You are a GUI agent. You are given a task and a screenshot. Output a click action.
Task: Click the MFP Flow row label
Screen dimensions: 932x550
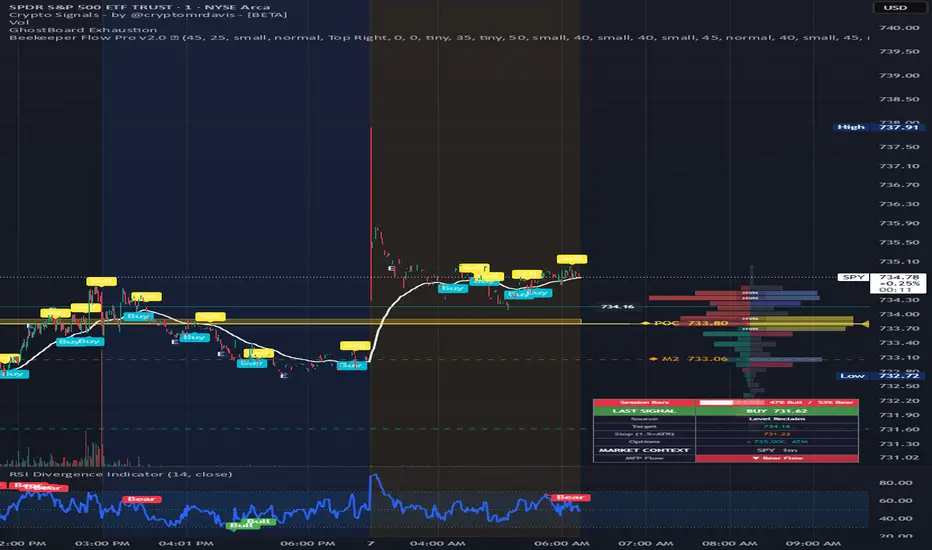(x=644, y=458)
